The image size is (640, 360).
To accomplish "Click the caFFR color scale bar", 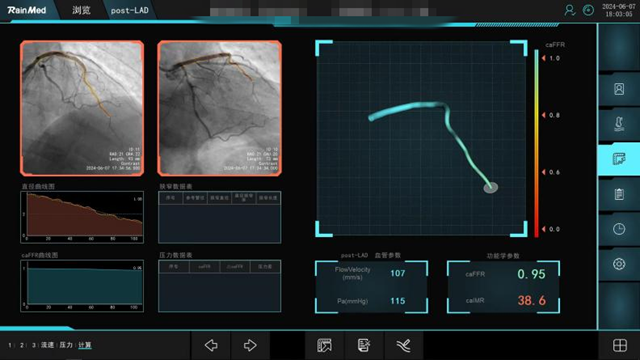I will coord(536,143).
